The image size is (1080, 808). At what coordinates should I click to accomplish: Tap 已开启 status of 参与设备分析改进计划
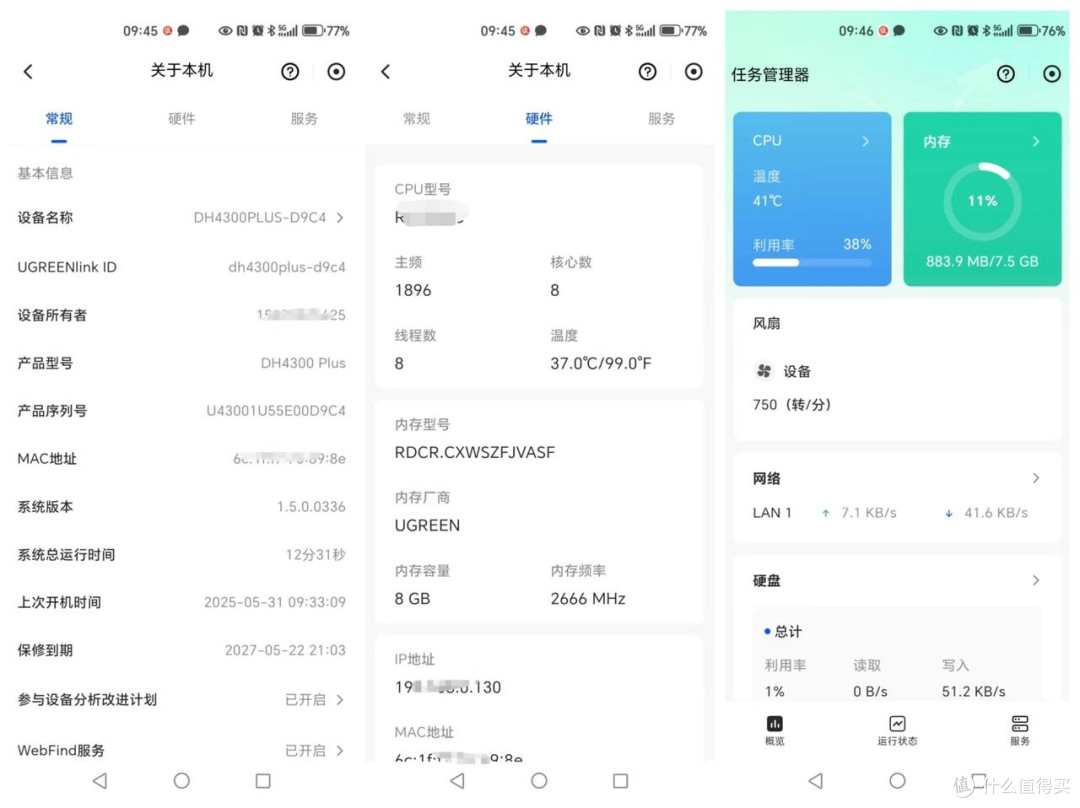[x=306, y=700]
